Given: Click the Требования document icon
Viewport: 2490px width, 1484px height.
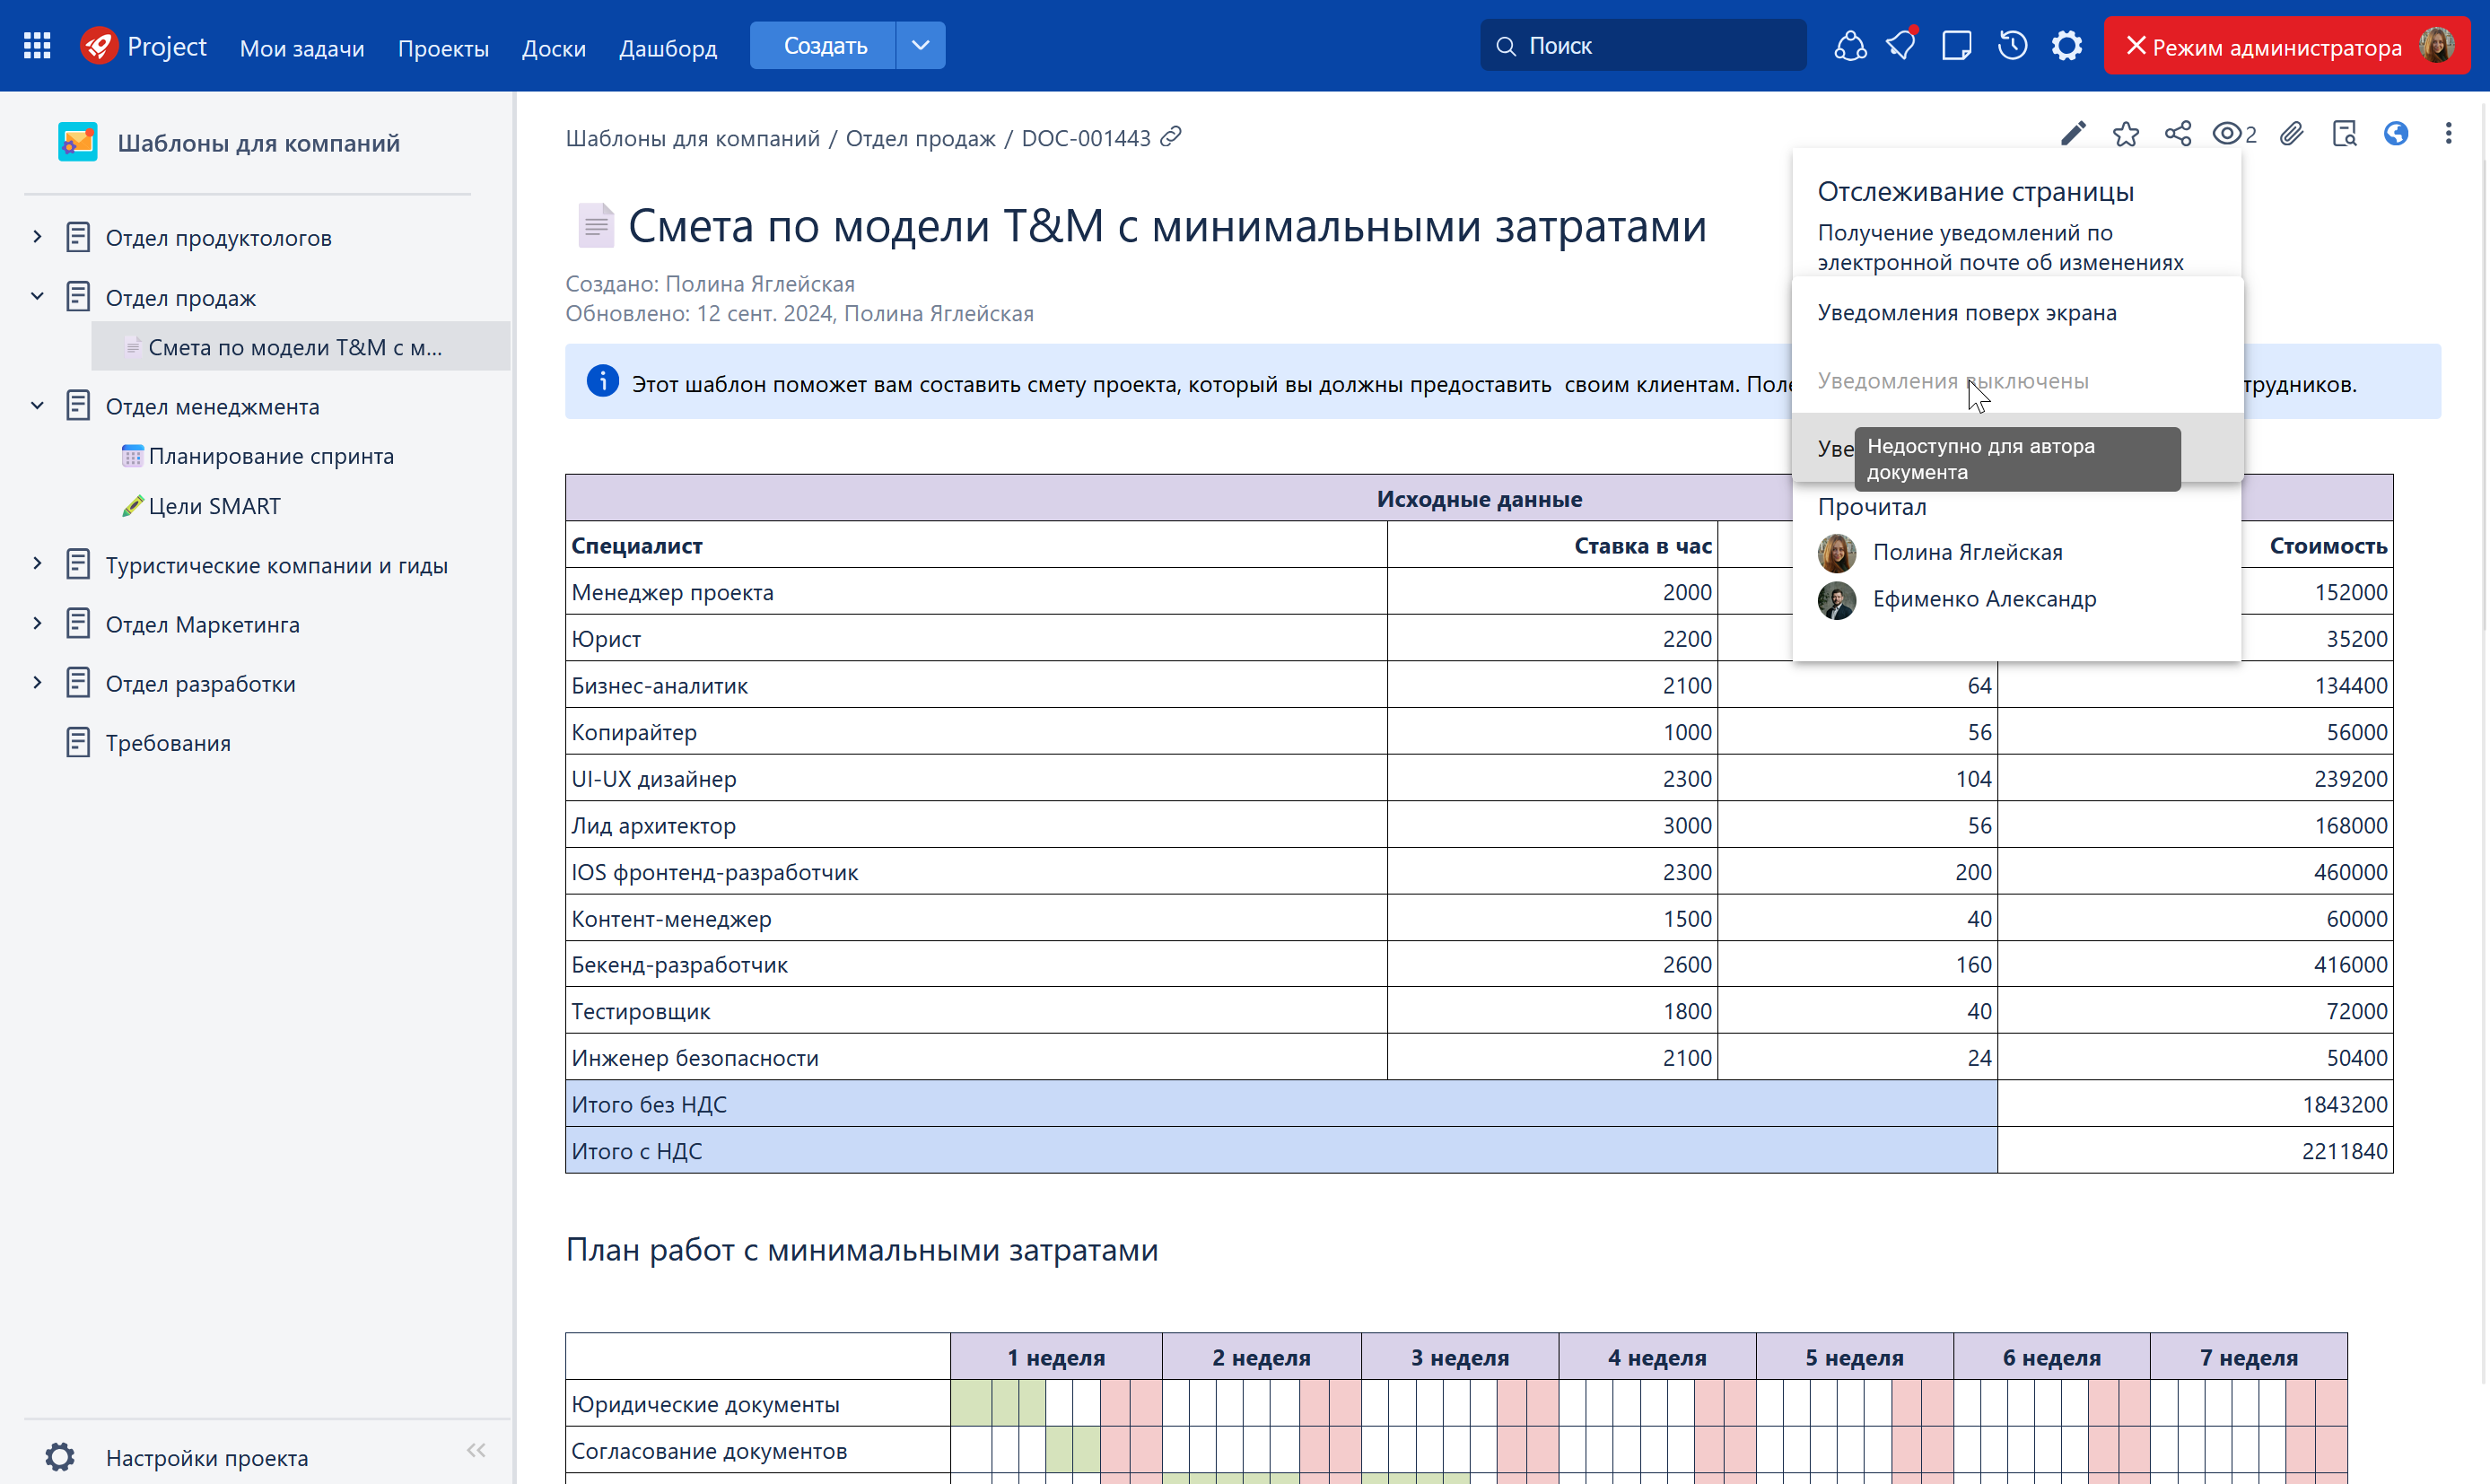Looking at the screenshot, I should (78, 742).
